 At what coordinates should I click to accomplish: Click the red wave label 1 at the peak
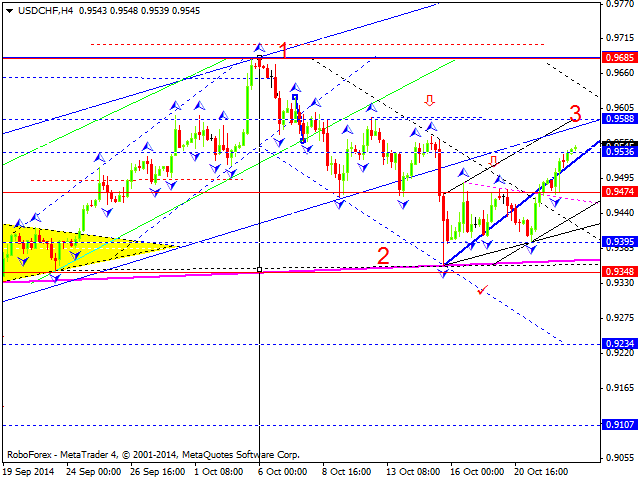(x=284, y=50)
